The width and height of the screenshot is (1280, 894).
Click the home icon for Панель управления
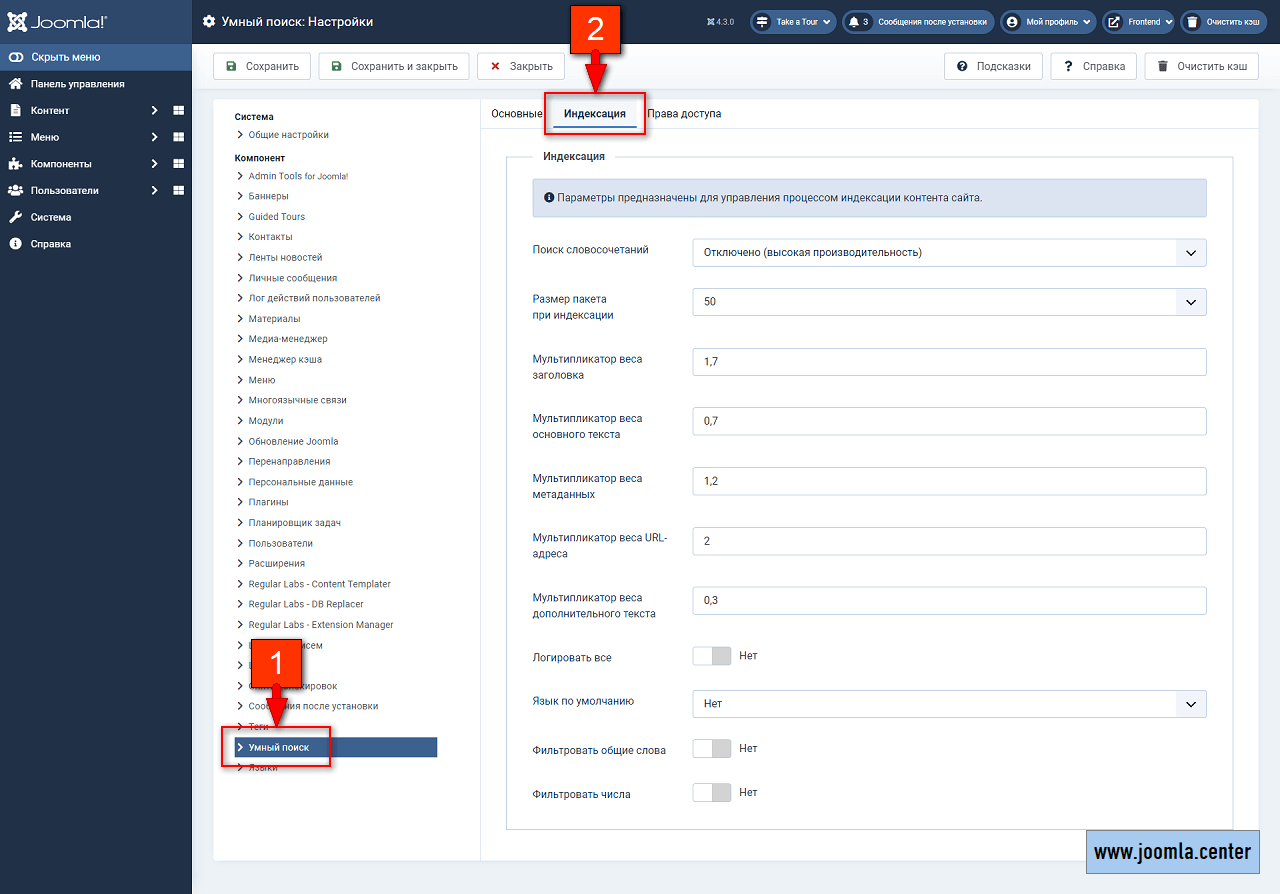(x=15, y=84)
